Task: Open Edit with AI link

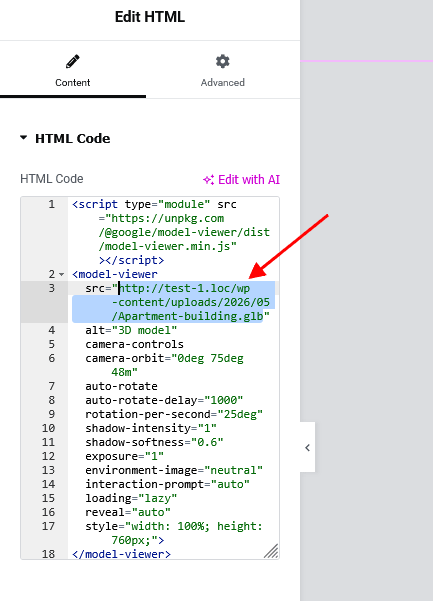Action: [241, 179]
